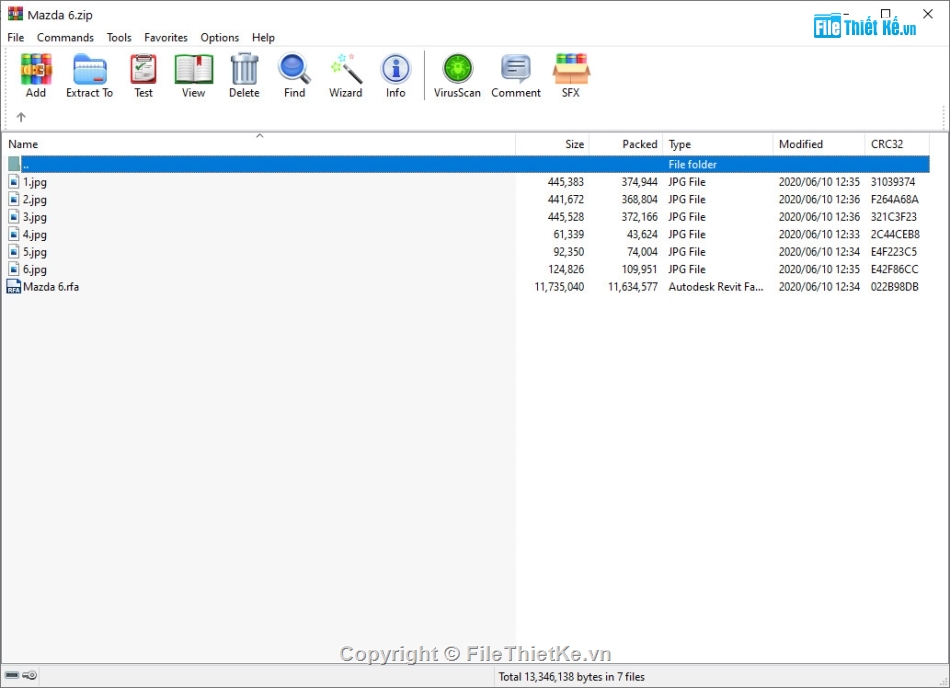Open the File menu

click(x=16, y=38)
